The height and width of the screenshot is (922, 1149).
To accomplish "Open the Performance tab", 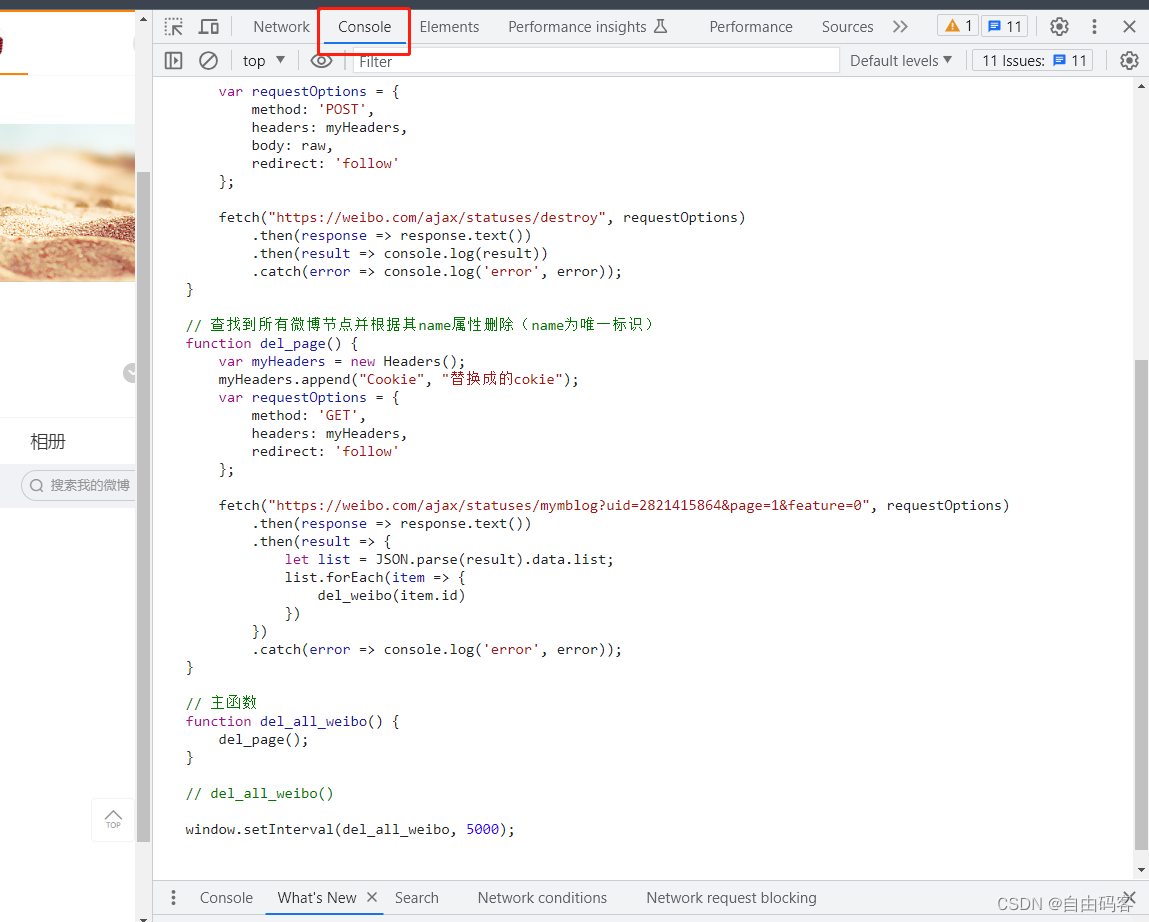I will pos(750,27).
